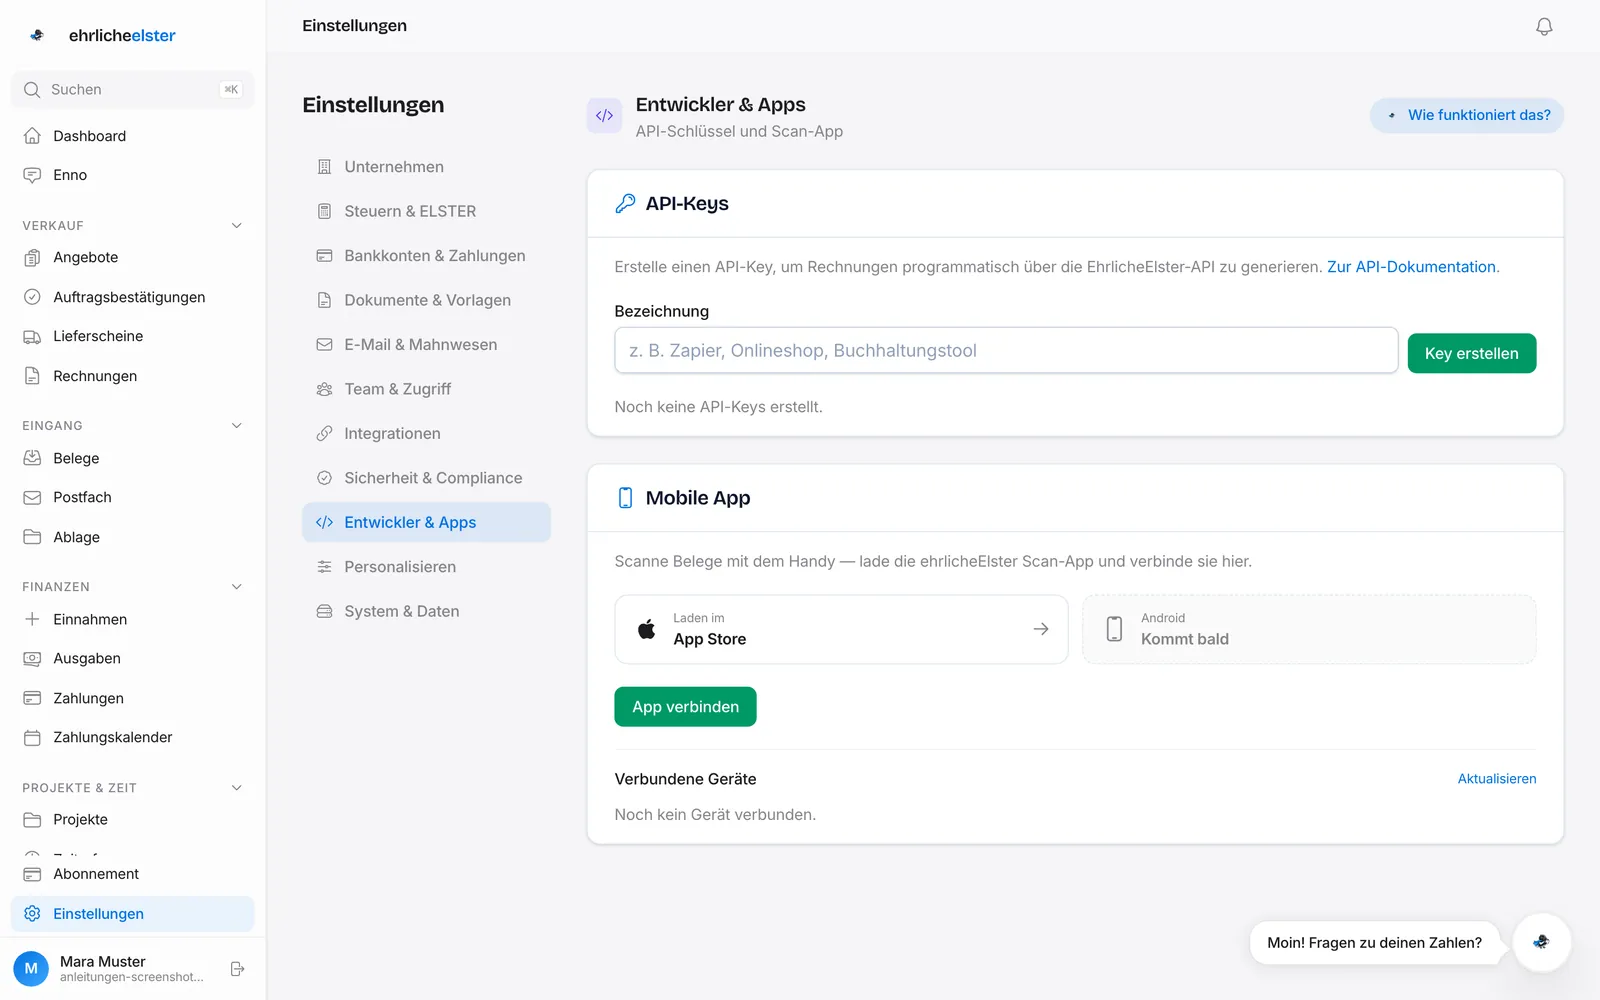The image size is (1600, 1000).
Task: Click the Abonnement card icon
Action: (x=32, y=874)
